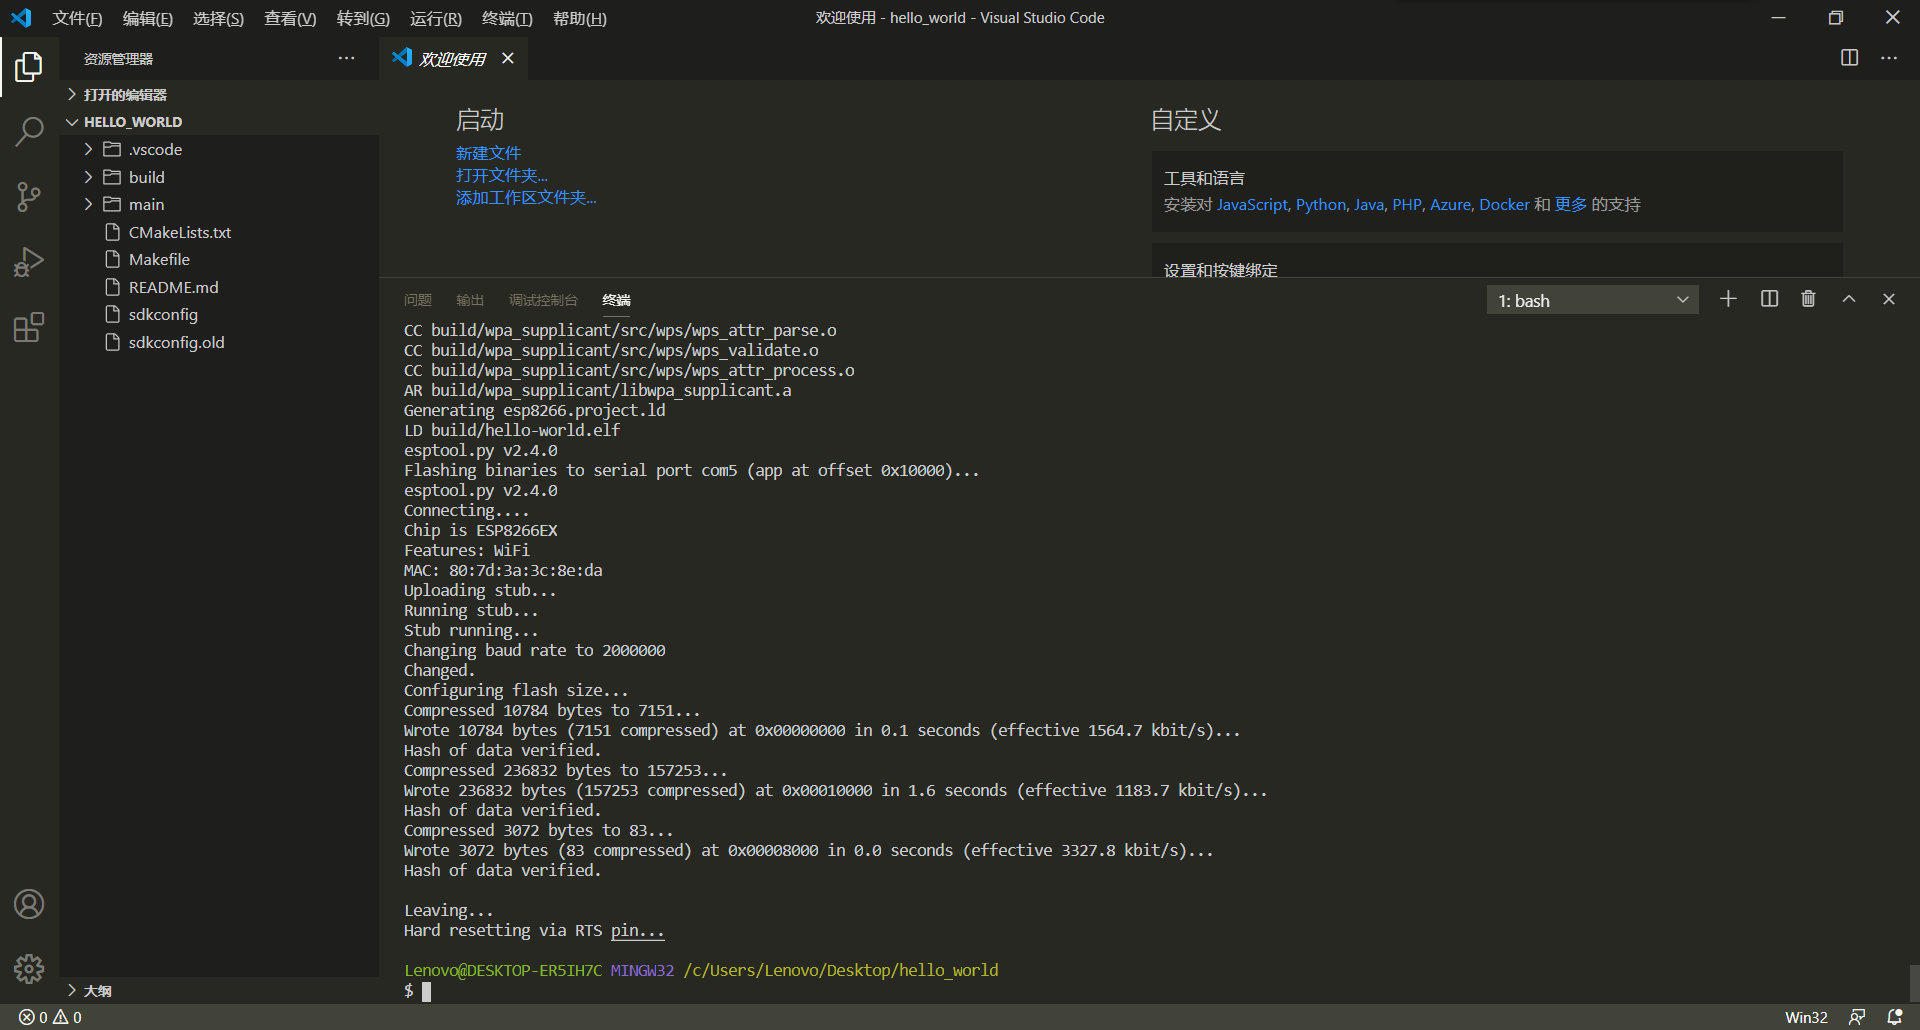Close the terminal panel
Viewport: 1920px width, 1030px height.
tap(1889, 299)
